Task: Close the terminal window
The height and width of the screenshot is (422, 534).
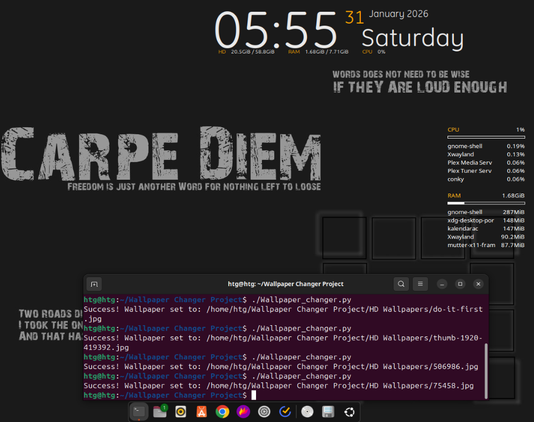Action: point(478,284)
